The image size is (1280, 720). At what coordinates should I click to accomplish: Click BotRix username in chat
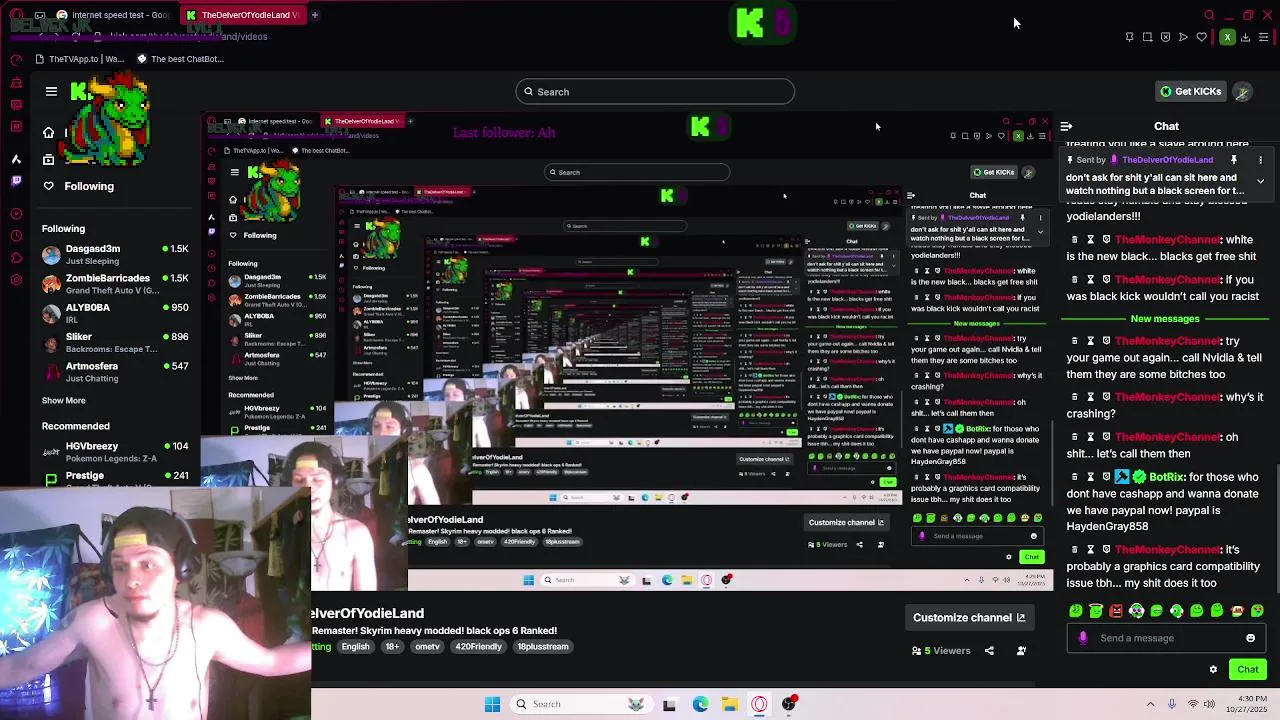pos(1166,477)
